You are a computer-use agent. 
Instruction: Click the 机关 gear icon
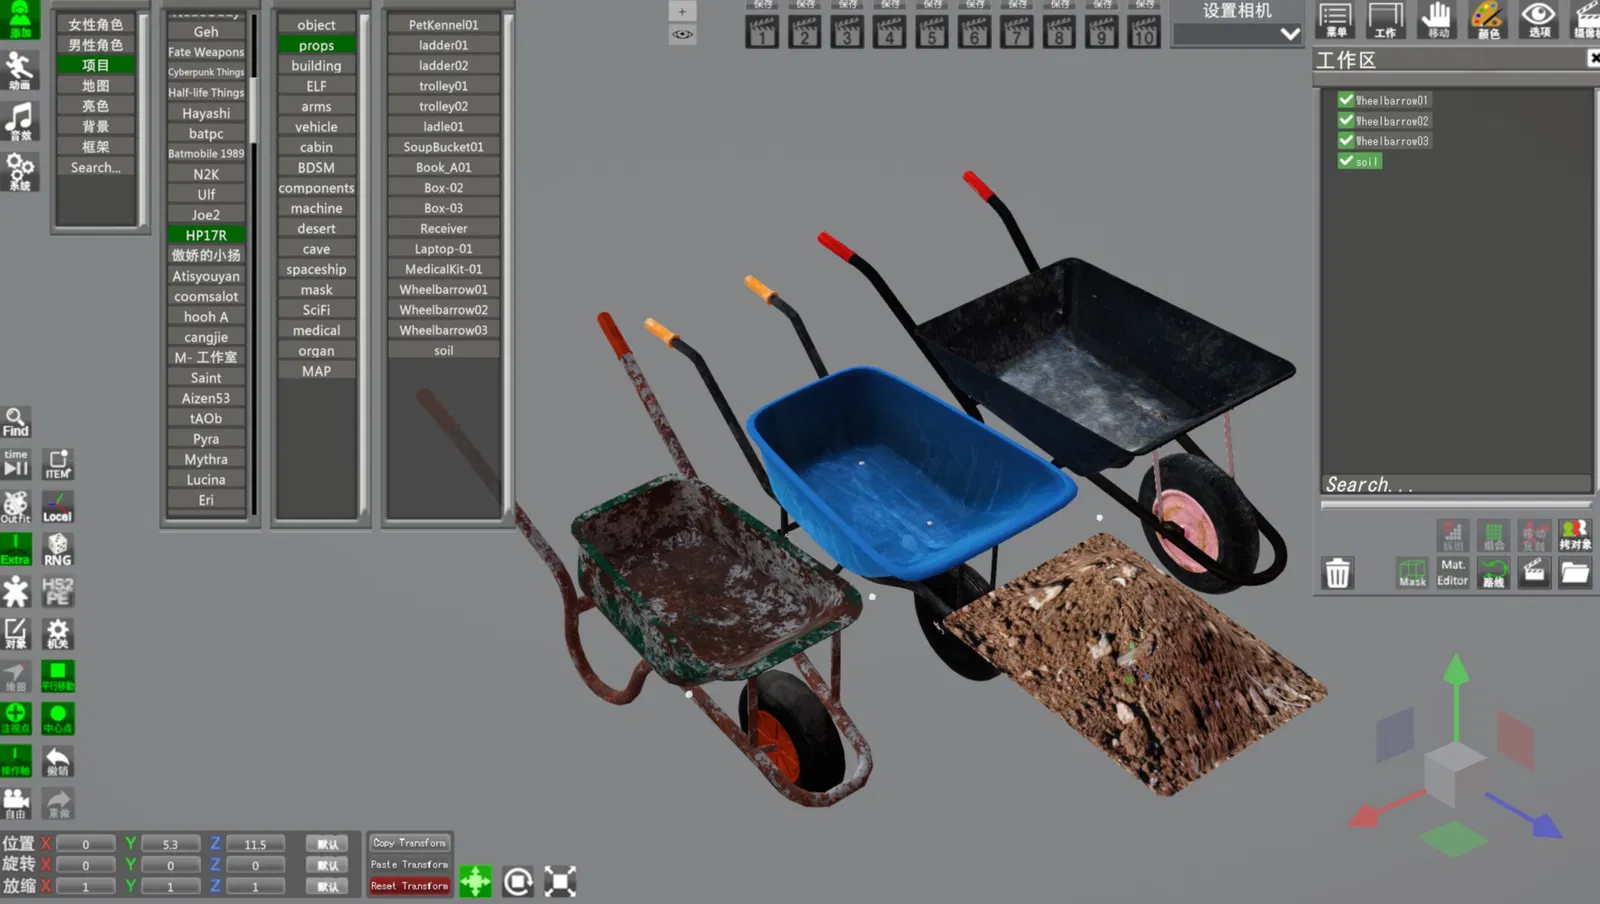tap(58, 633)
